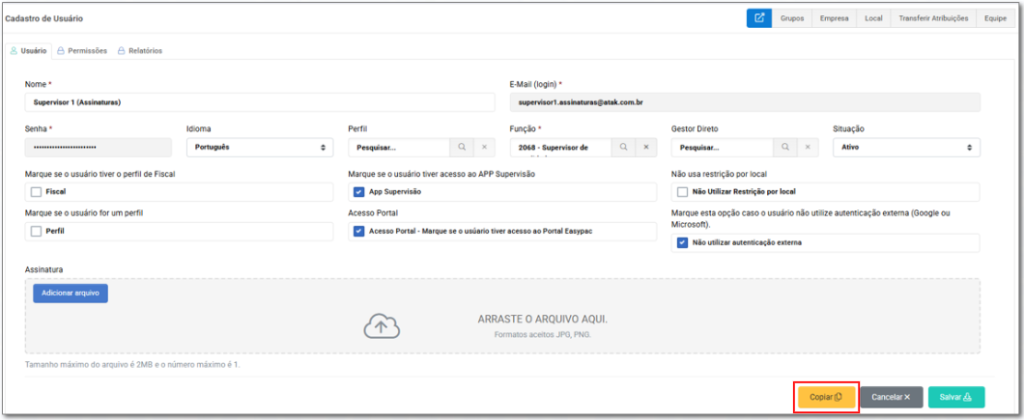Search Função with magnifier icon

tap(623, 148)
